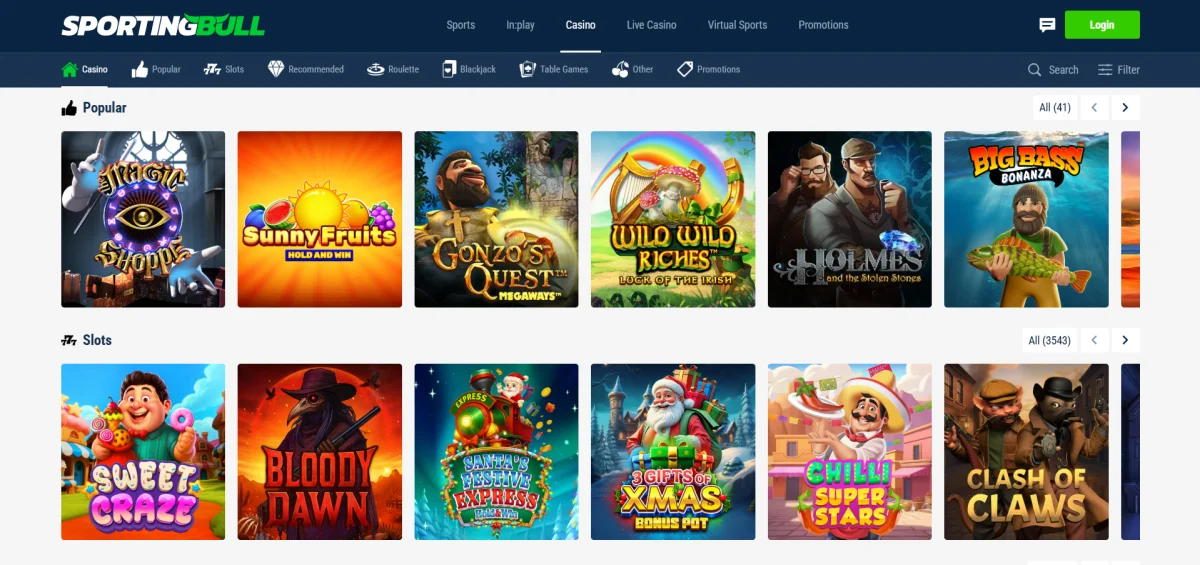The width and height of the screenshot is (1200, 565).
Task: Open the Sports tab
Action: [x=461, y=25]
